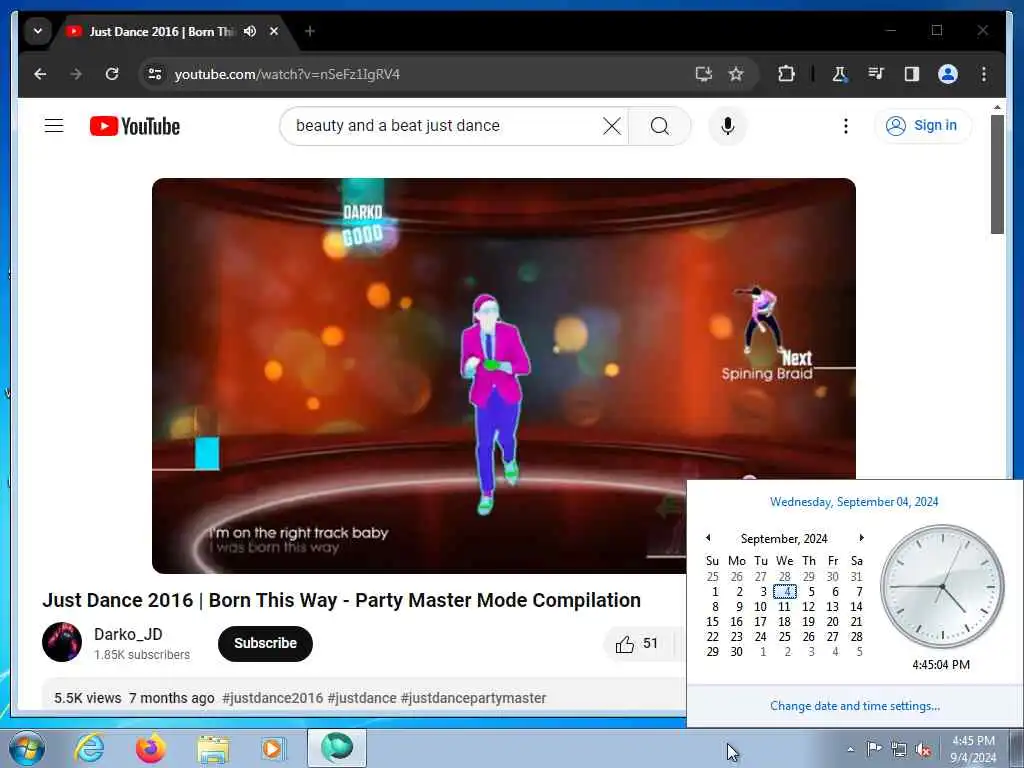Search with your voice microphone
Image resolution: width=1024 pixels, height=768 pixels.
tap(728, 126)
